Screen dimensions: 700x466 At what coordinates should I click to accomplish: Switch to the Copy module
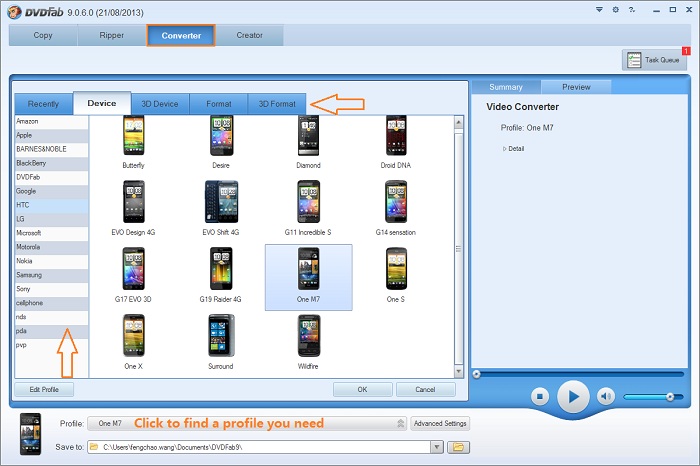tap(43, 35)
